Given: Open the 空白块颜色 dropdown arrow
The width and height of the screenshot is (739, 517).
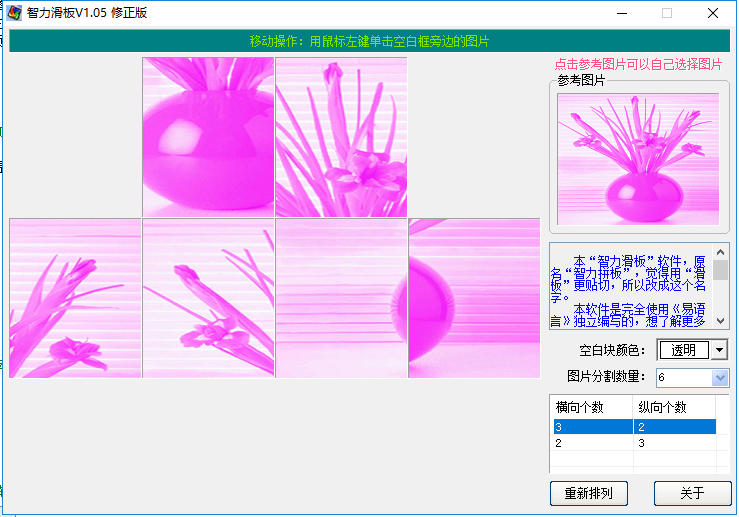Looking at the screenshot, I should coord(719,350).
